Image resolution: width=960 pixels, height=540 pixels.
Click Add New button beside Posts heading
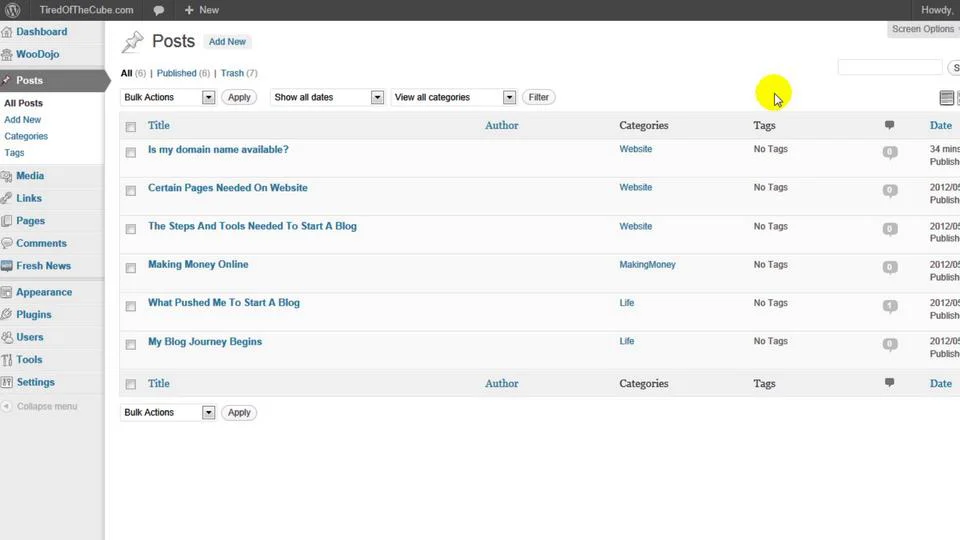pos(227,42)
